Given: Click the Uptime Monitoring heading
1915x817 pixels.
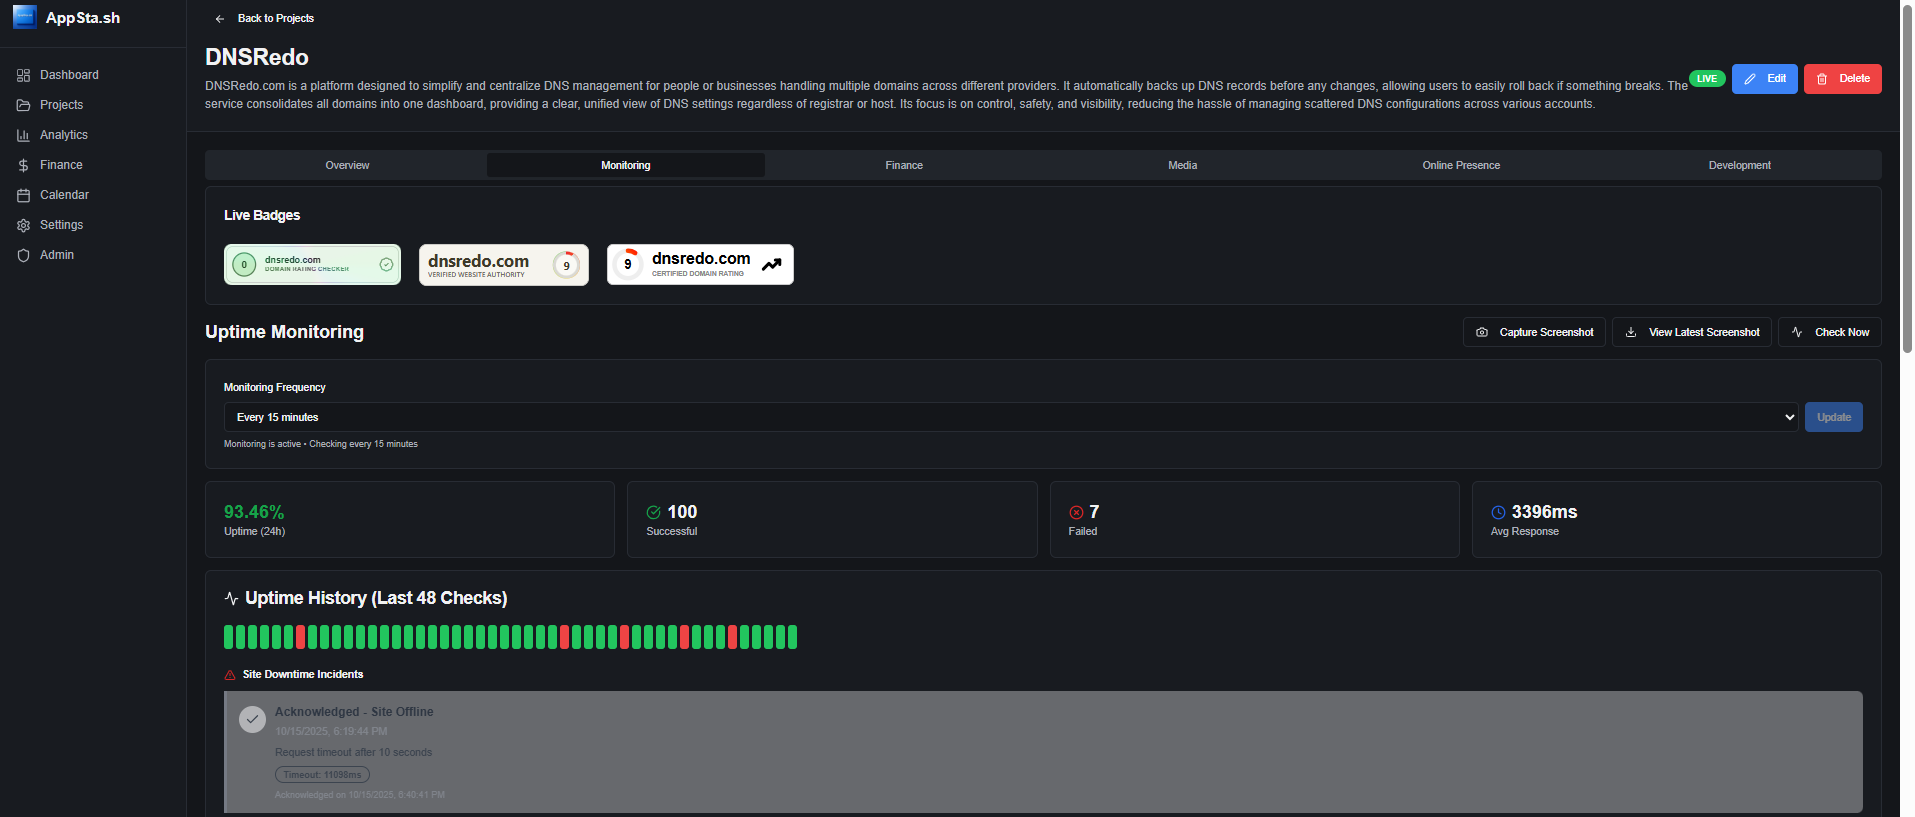Looking at the screenshot, I should (285, 332).
